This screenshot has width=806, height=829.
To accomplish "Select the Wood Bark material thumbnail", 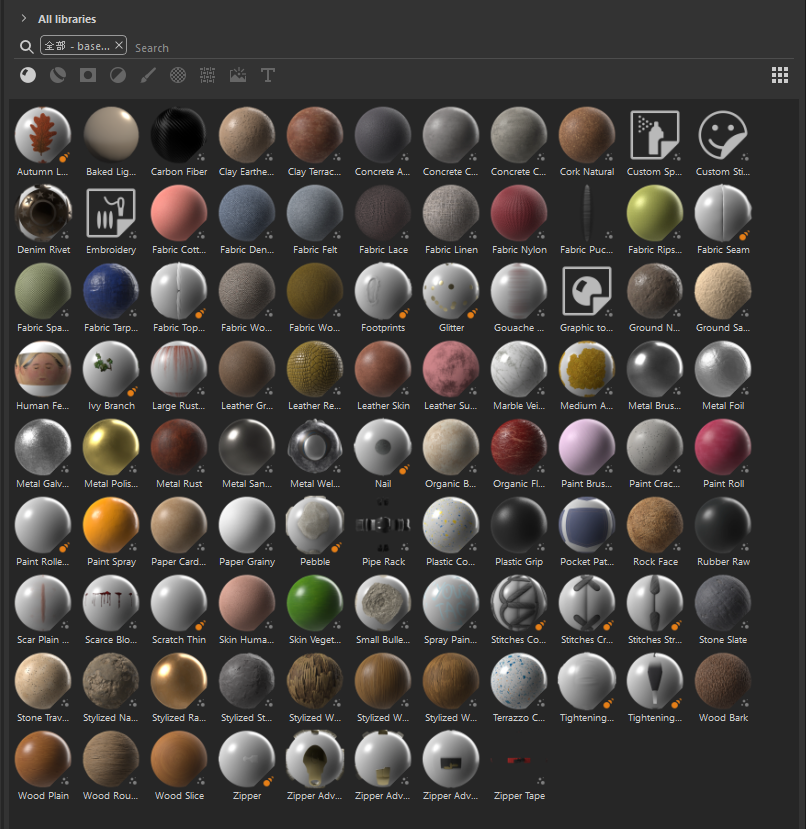I will click(723, 681).
